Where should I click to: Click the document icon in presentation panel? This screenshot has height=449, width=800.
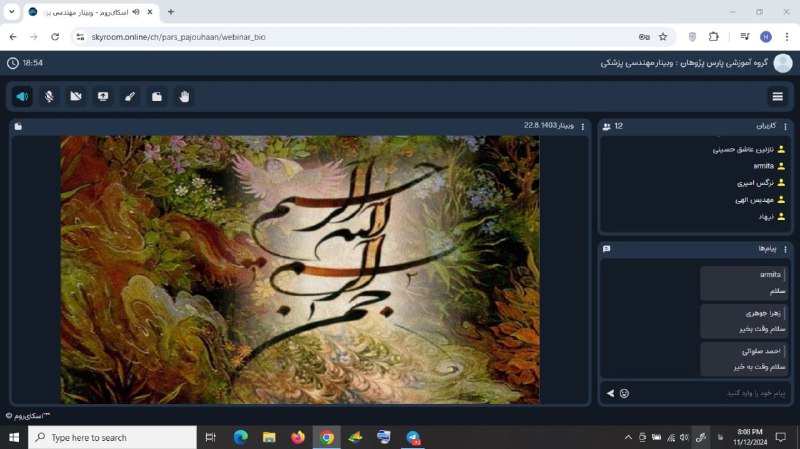point(18,127)
